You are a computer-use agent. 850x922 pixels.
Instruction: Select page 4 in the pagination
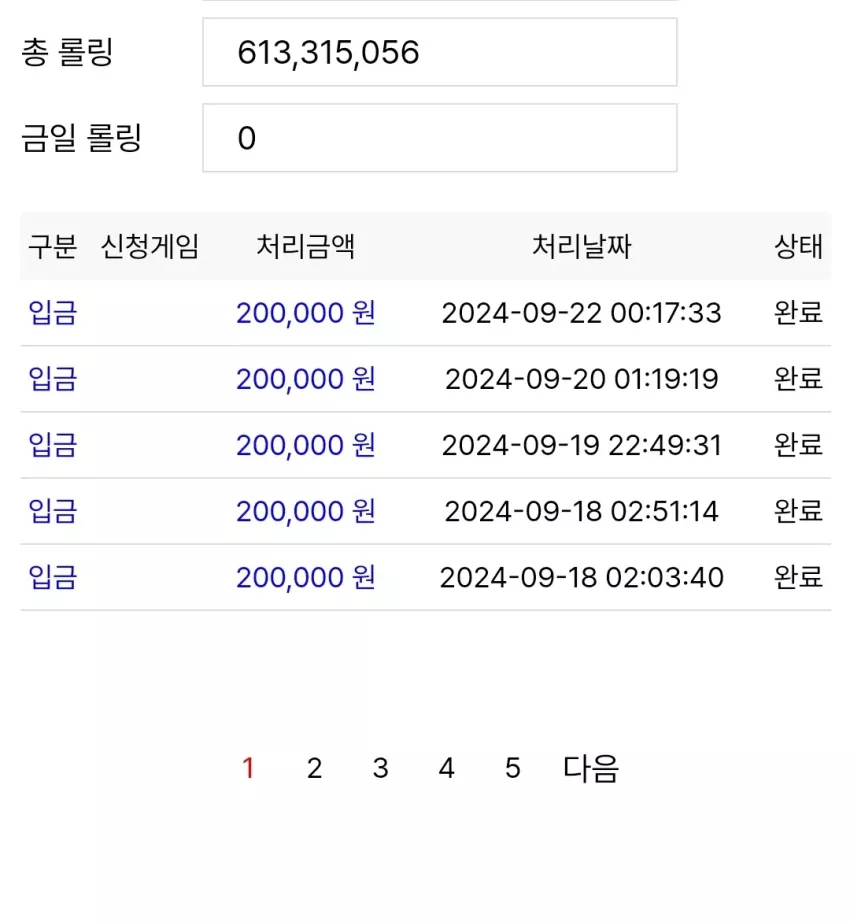click(x=447, y=768)
